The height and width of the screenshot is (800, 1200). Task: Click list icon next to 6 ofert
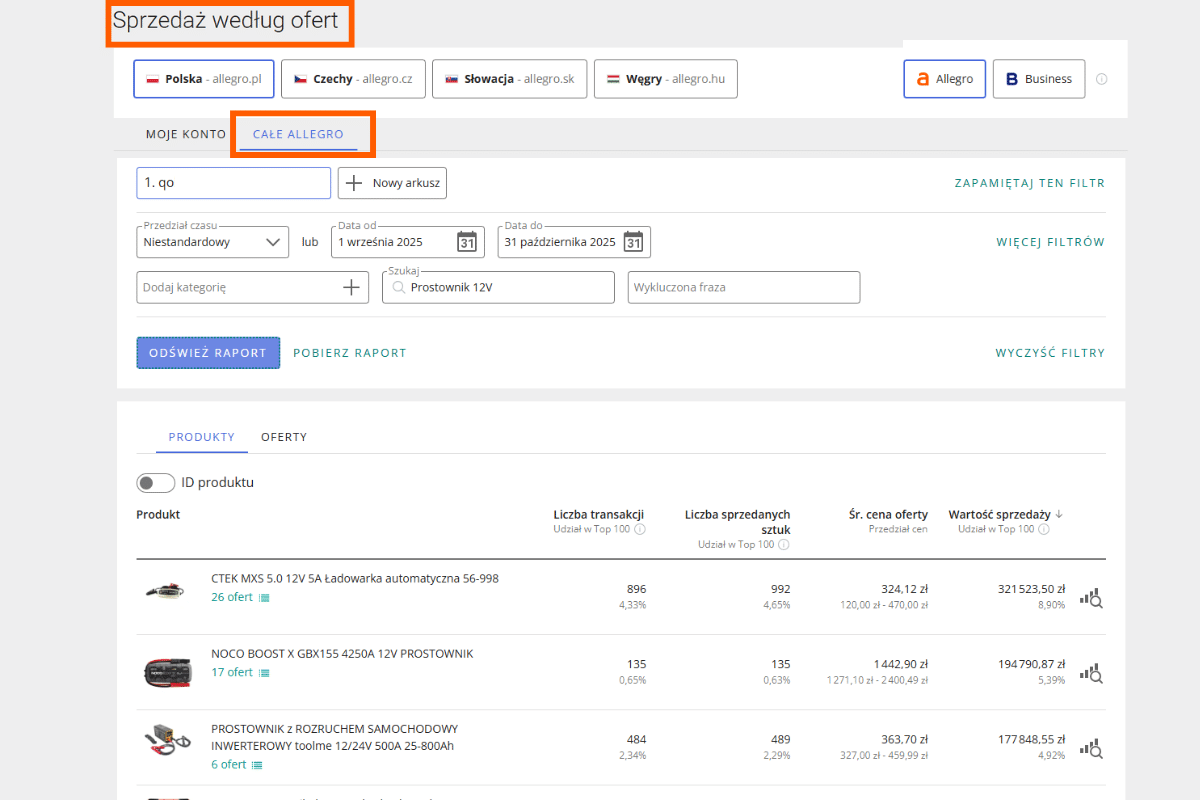[x=257, y=765]
